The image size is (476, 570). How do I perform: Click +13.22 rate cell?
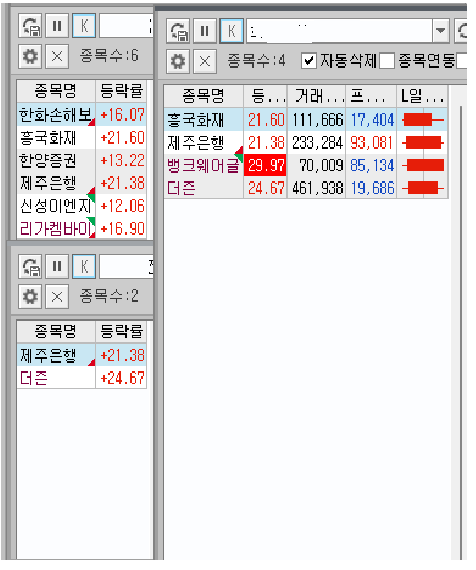click(x=121, y=160)
